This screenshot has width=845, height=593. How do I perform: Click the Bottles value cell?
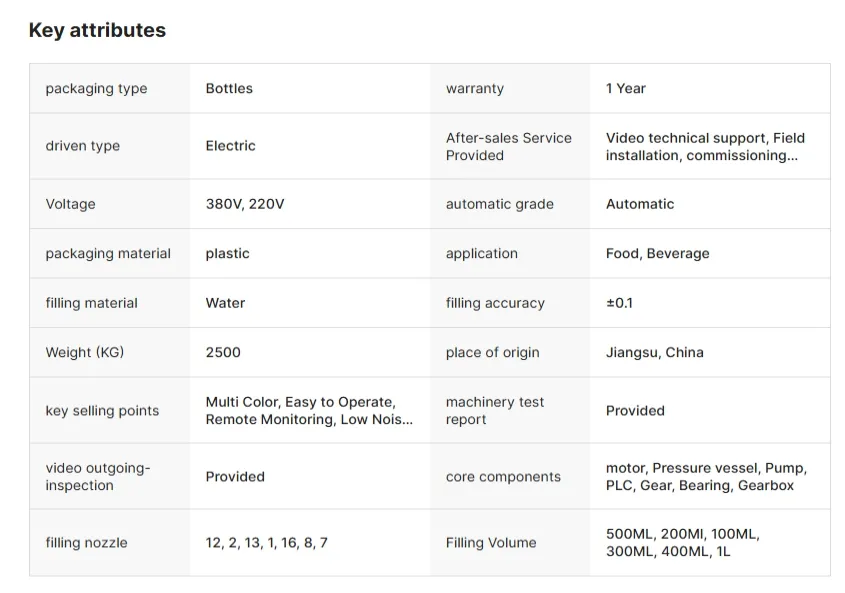point(229,88)
